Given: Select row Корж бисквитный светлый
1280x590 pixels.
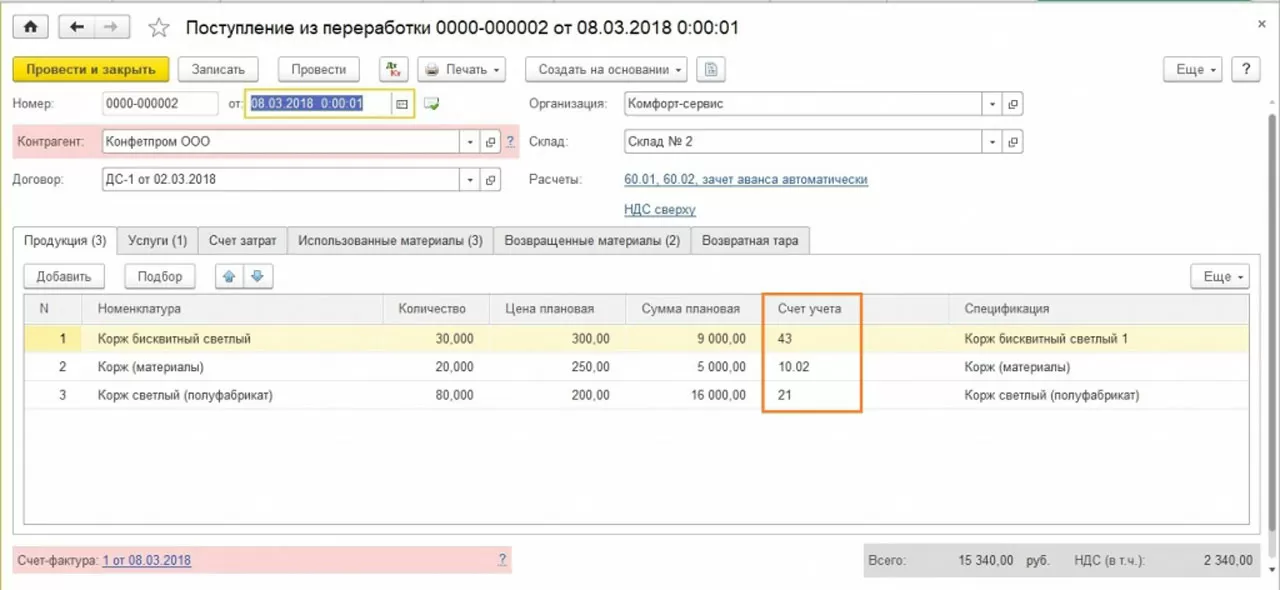Looking at the screenshot, I should click(x=637, y=339).
